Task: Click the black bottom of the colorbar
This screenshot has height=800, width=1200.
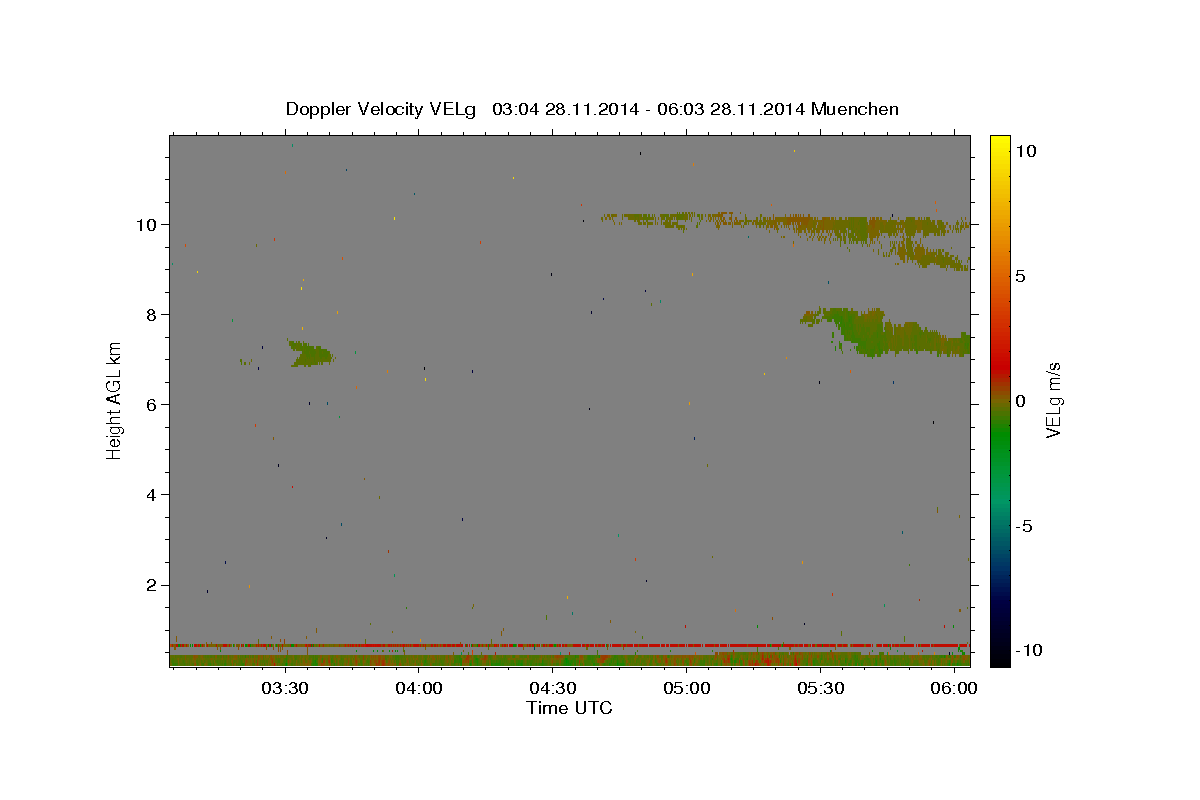Action: click(1000, 655)
